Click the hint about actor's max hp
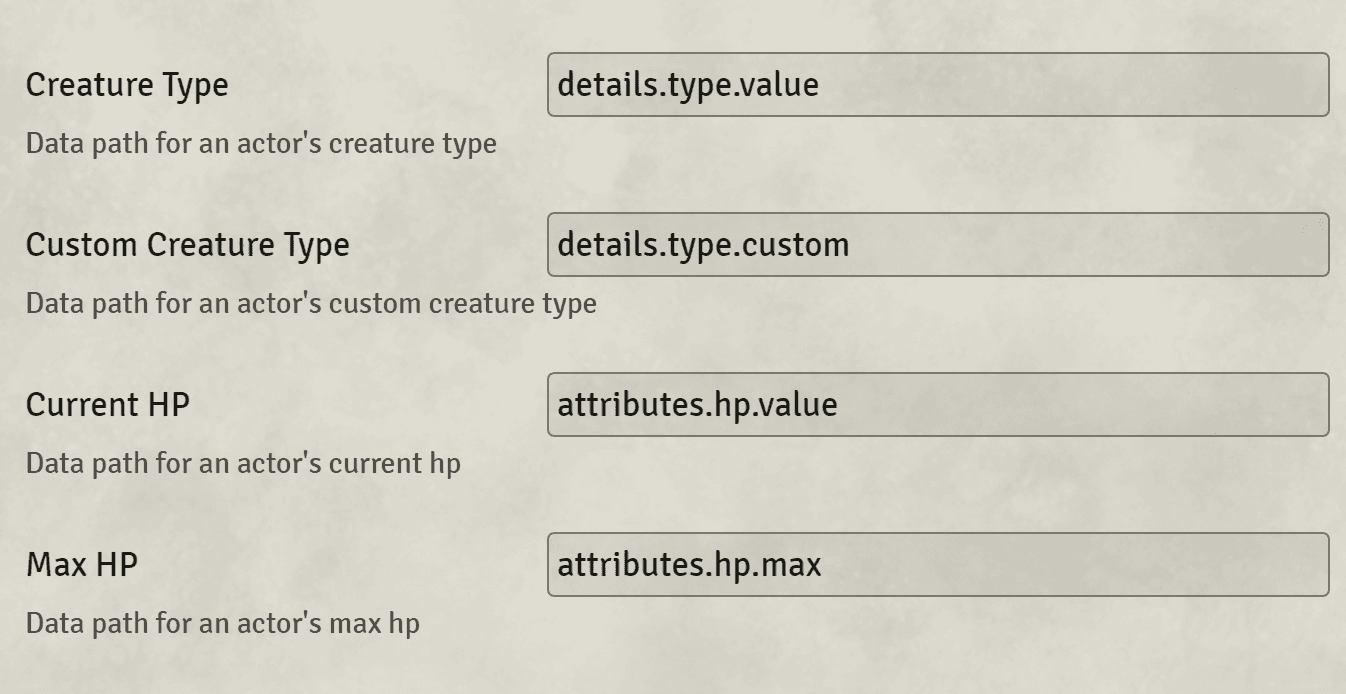The width and height of the screenshot is (1346, 694). pos(223,624)
